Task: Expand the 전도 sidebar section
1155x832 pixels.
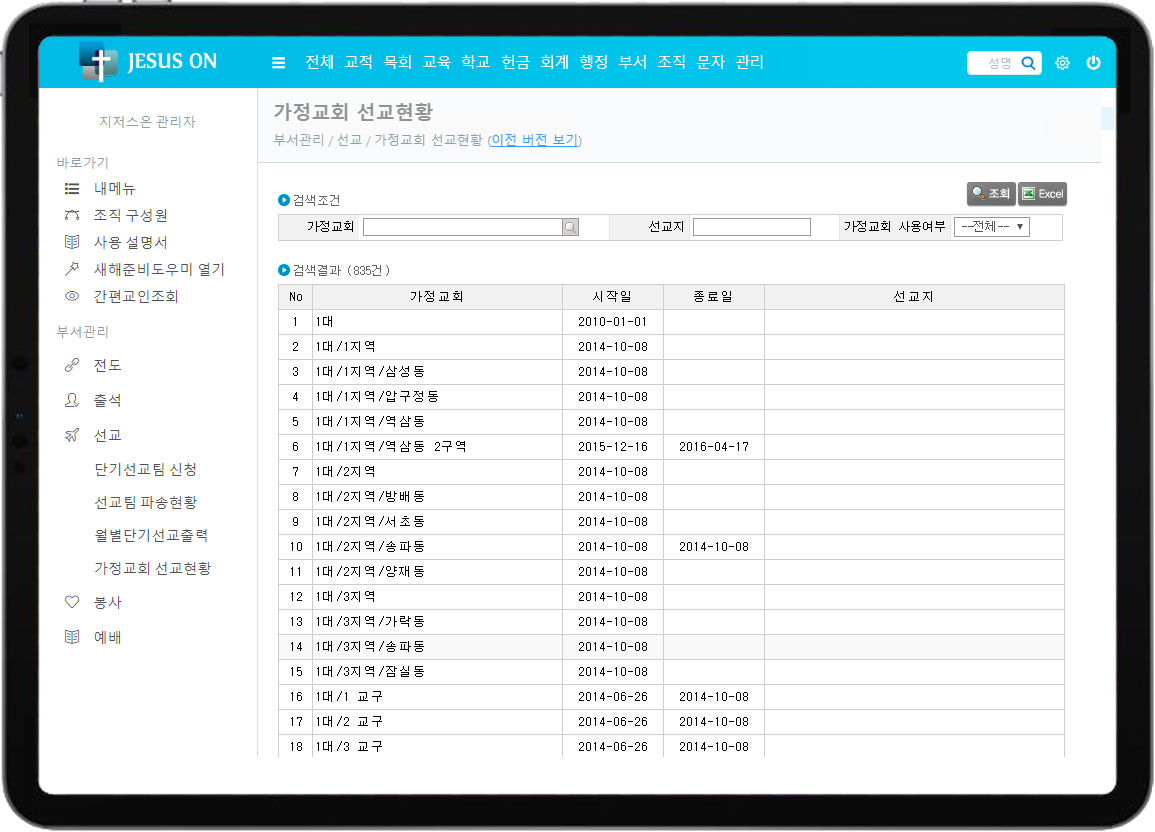Action: tap(107, 365)
